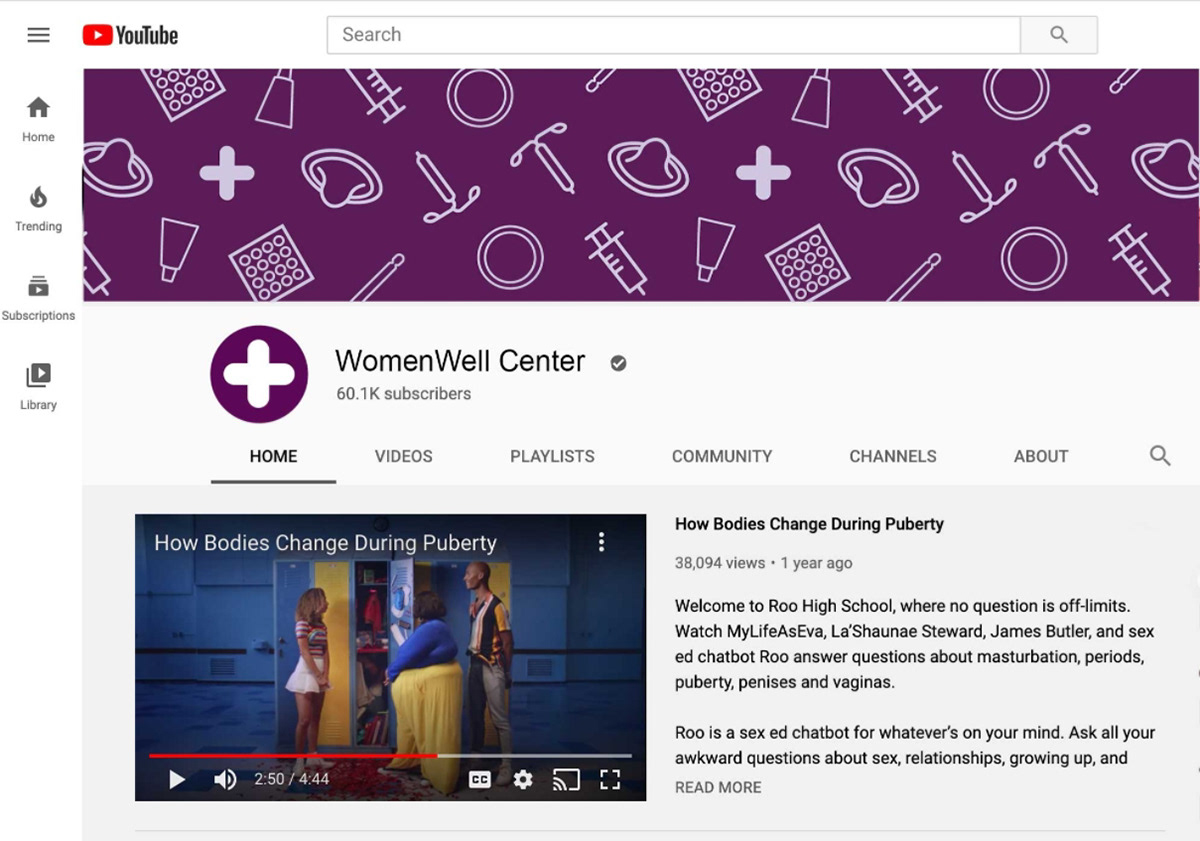
Task: Click the magnifier search button
Action: [x=1059, y=34]
